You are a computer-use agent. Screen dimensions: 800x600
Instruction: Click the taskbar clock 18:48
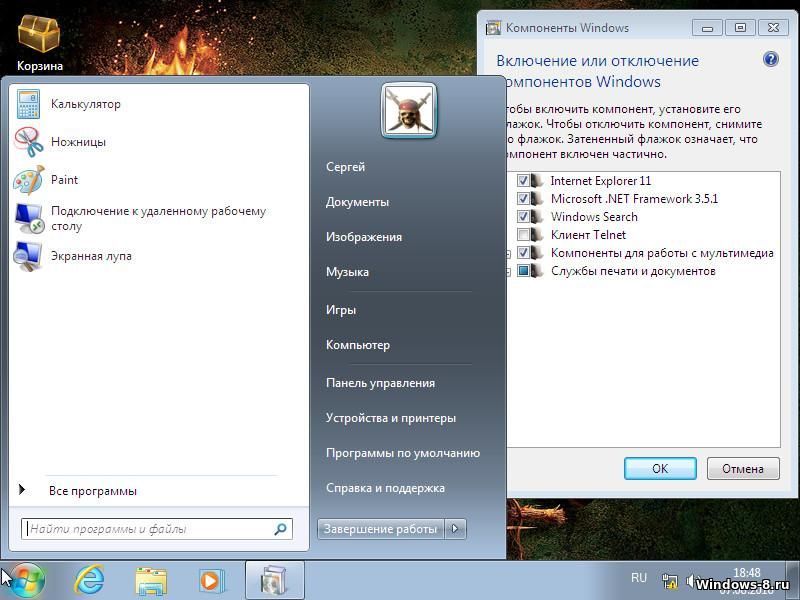tap(746, 573)
